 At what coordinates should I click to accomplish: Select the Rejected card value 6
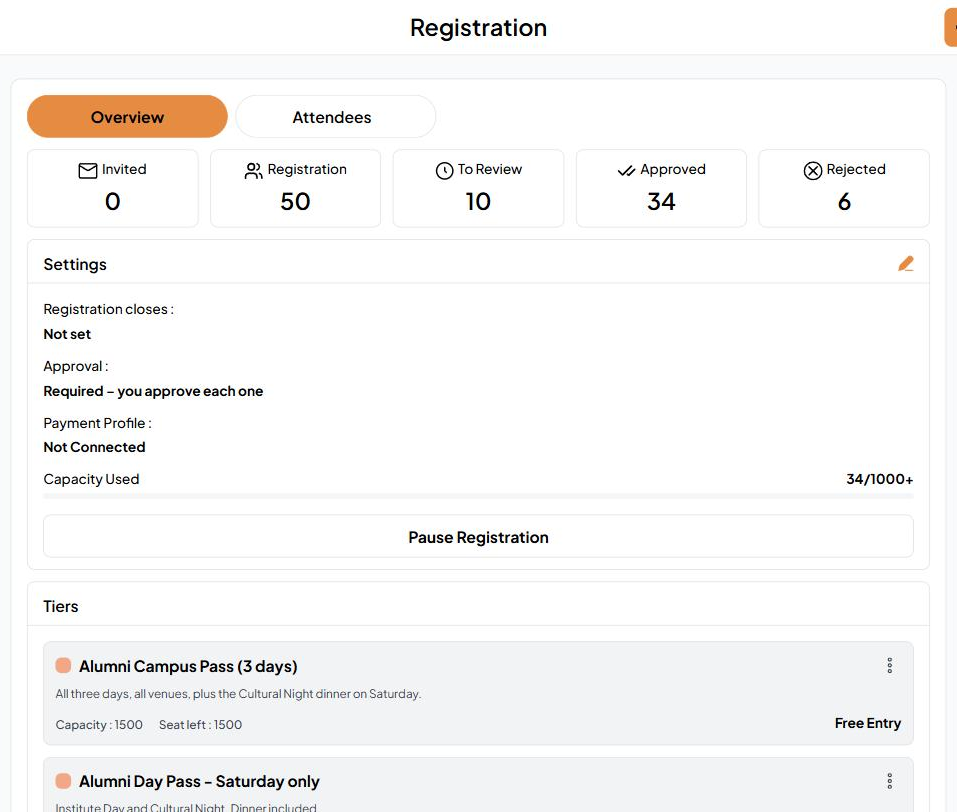844,201
